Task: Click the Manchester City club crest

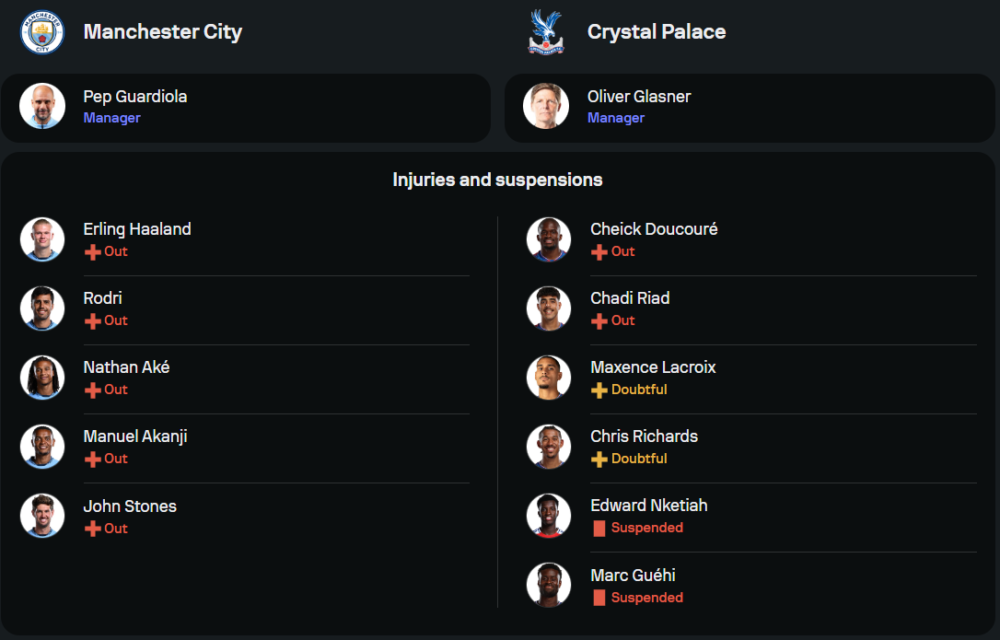Action: pyautogui.click(x=42, y=32)
